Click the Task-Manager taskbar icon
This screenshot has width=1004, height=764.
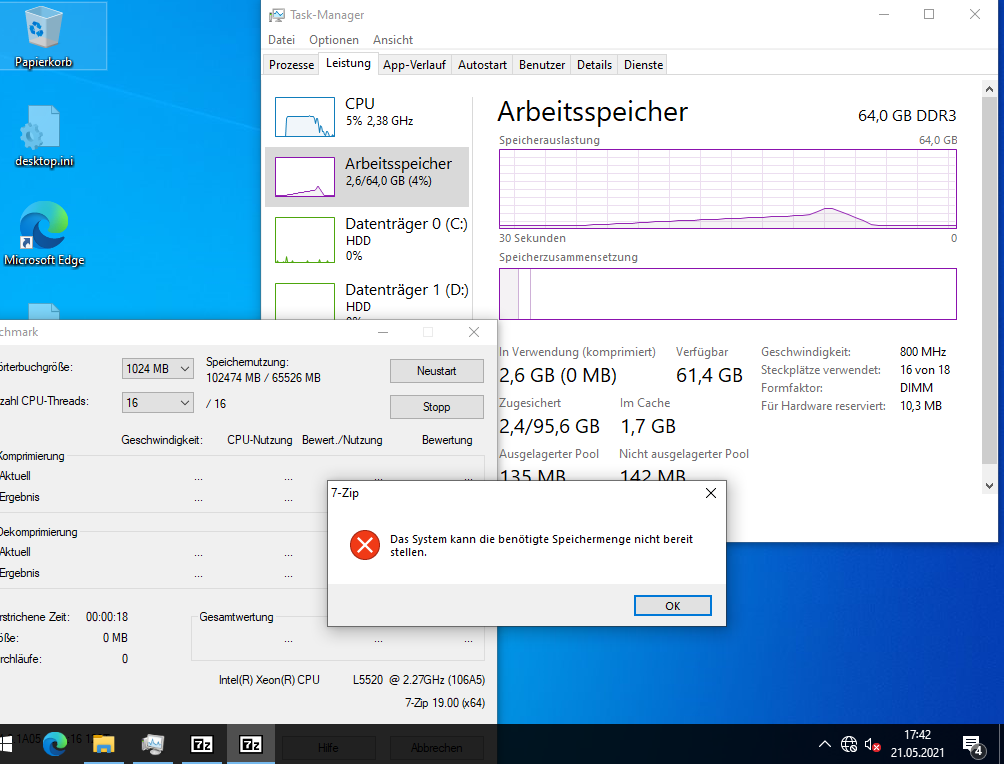(x=153, y=744)
